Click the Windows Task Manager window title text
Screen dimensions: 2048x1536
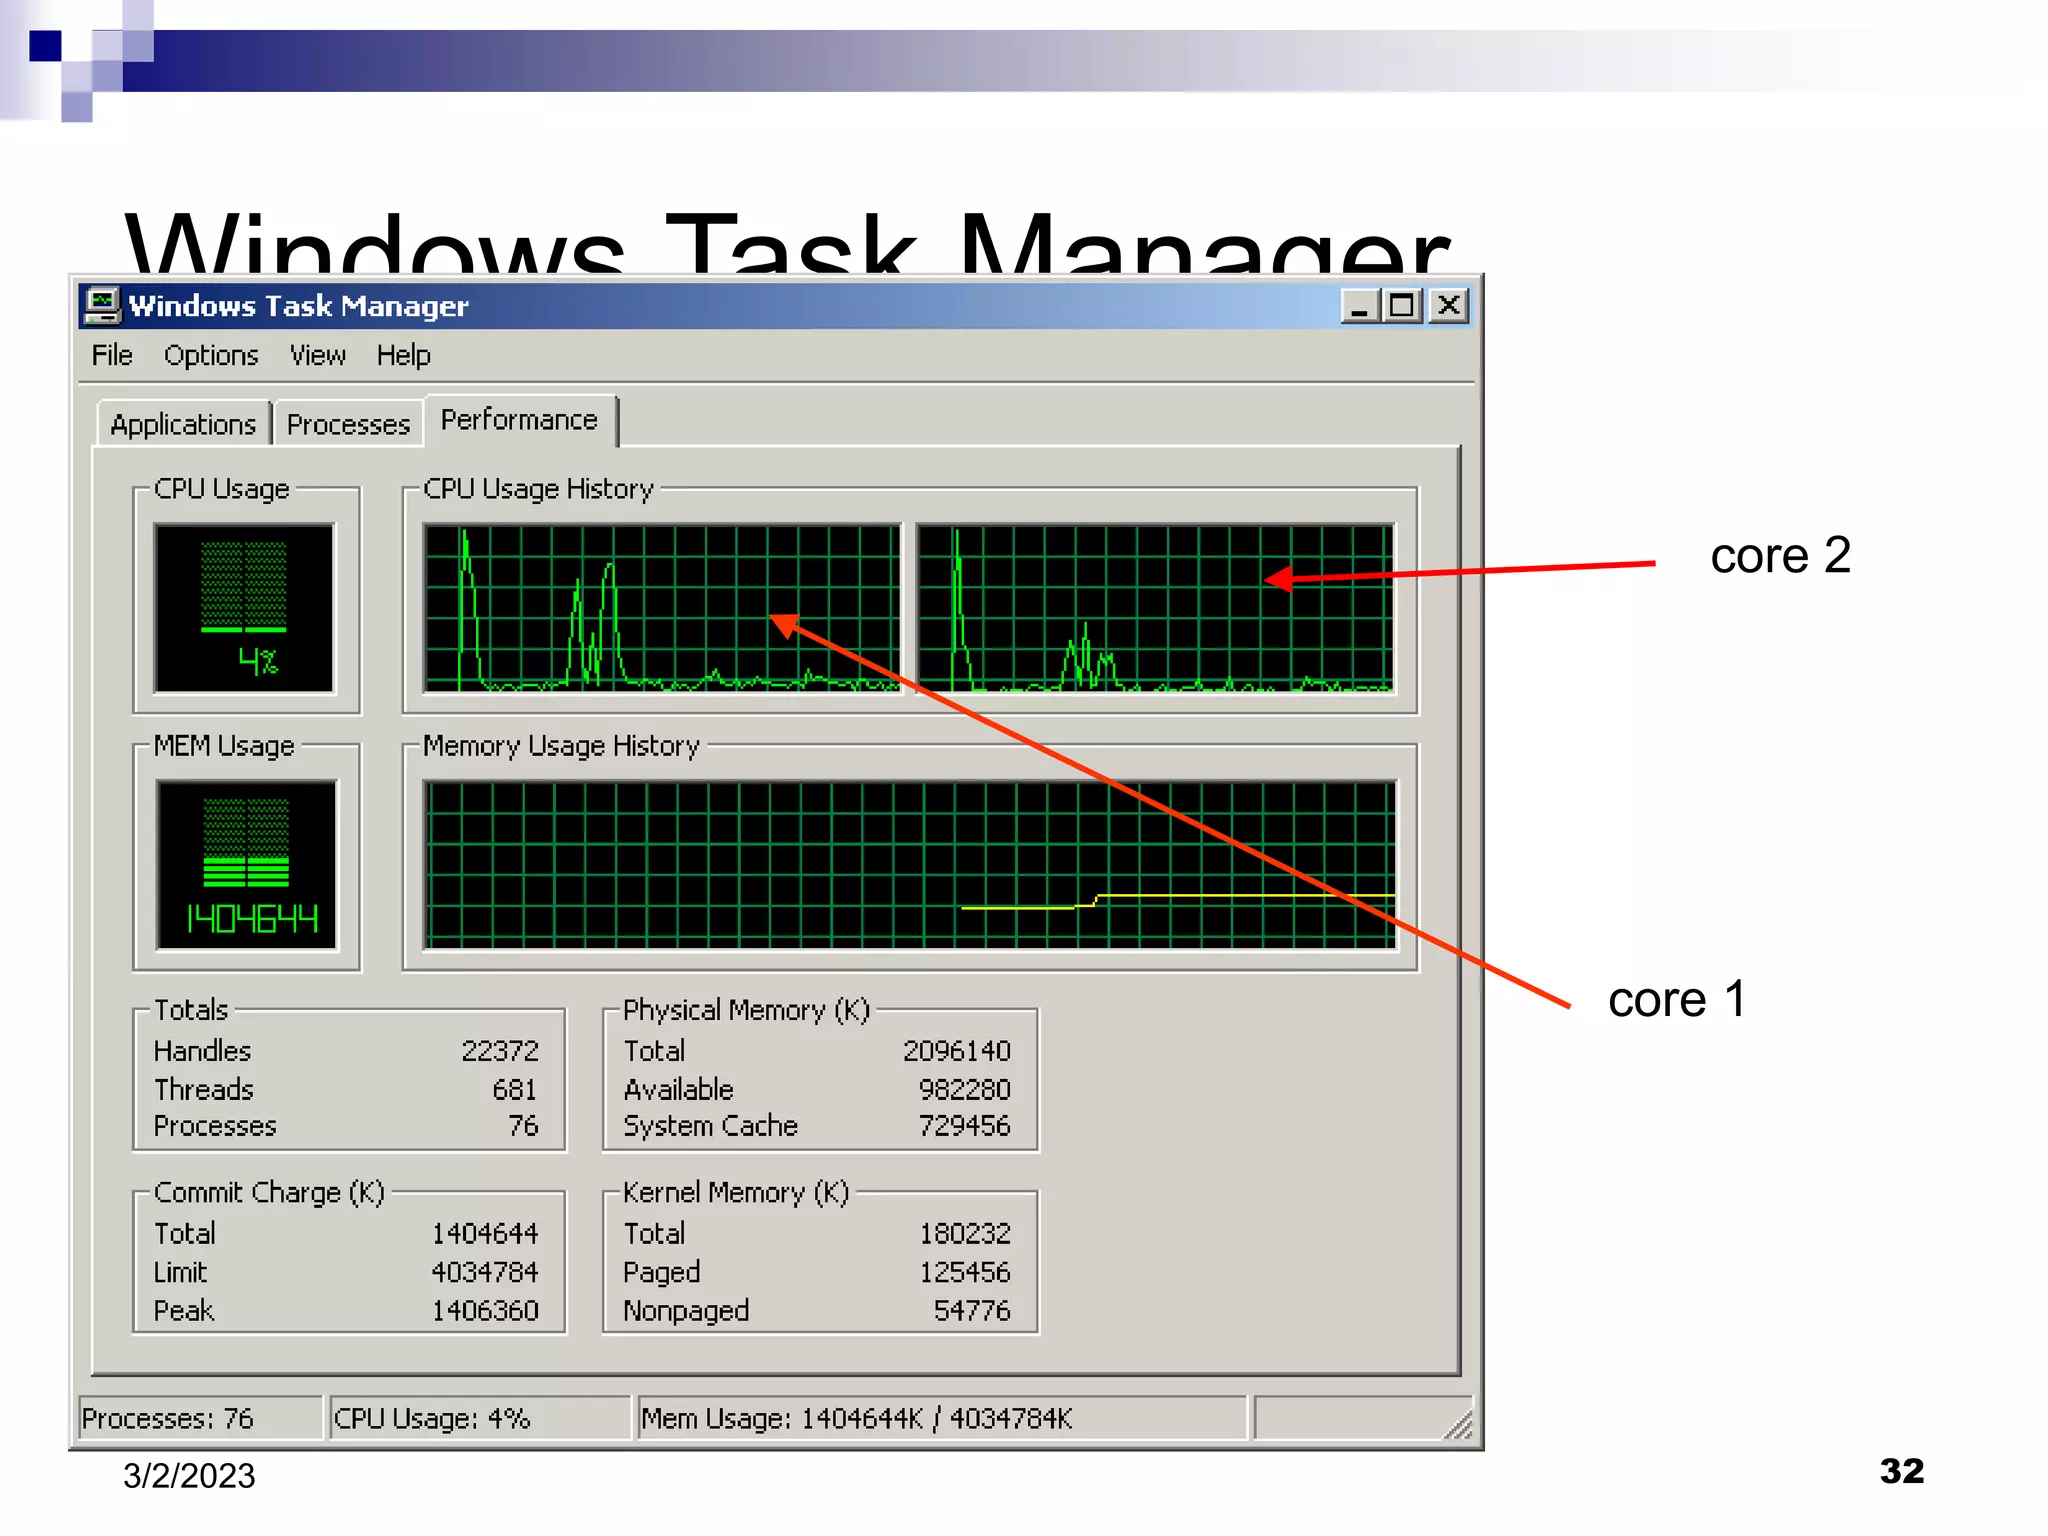pyautogui.click(x=298, y=306)
